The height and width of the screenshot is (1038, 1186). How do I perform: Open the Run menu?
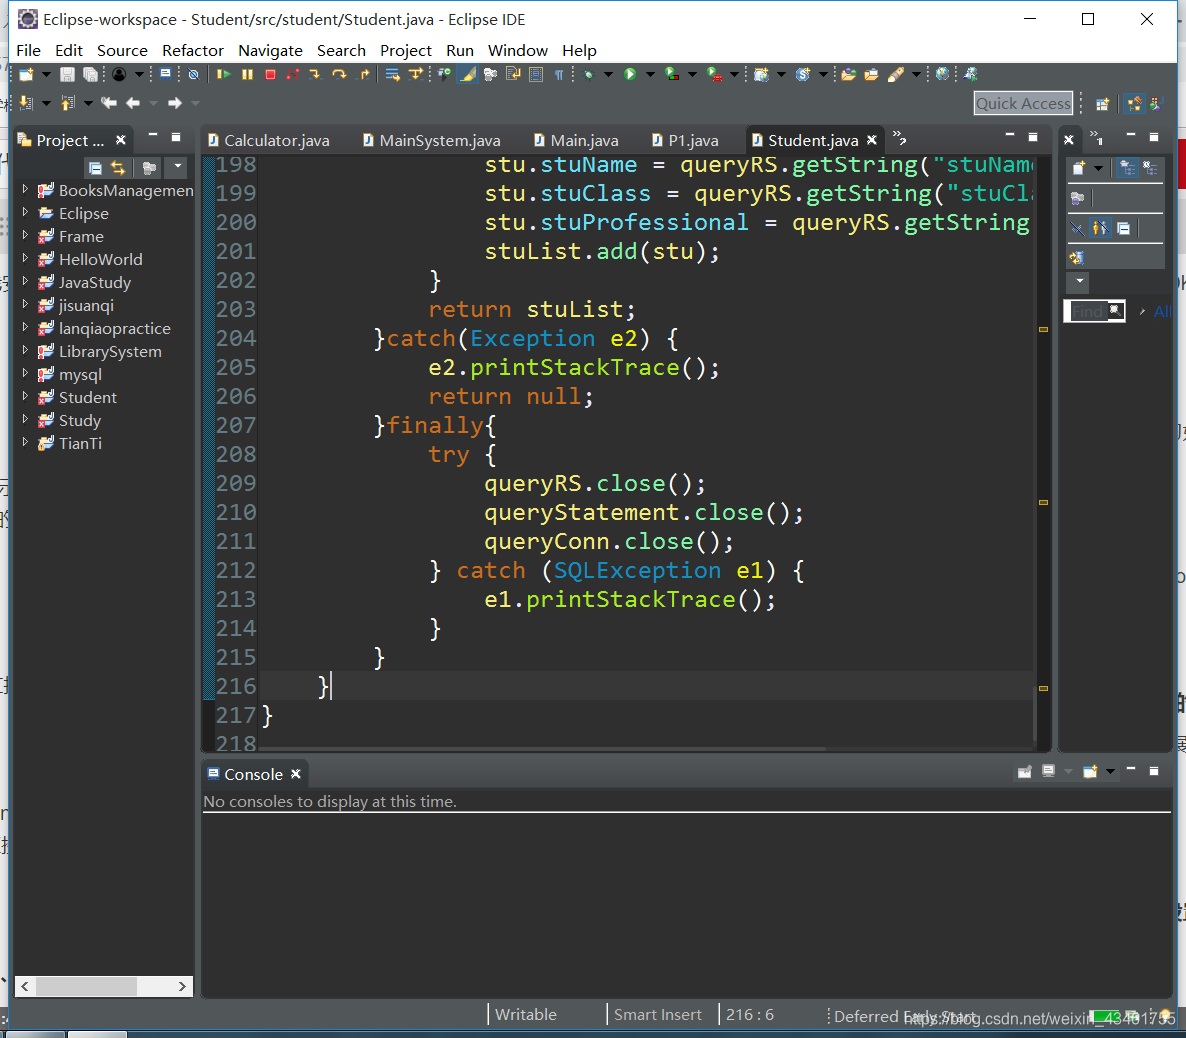pyautogui.click(x=460, y=51)
